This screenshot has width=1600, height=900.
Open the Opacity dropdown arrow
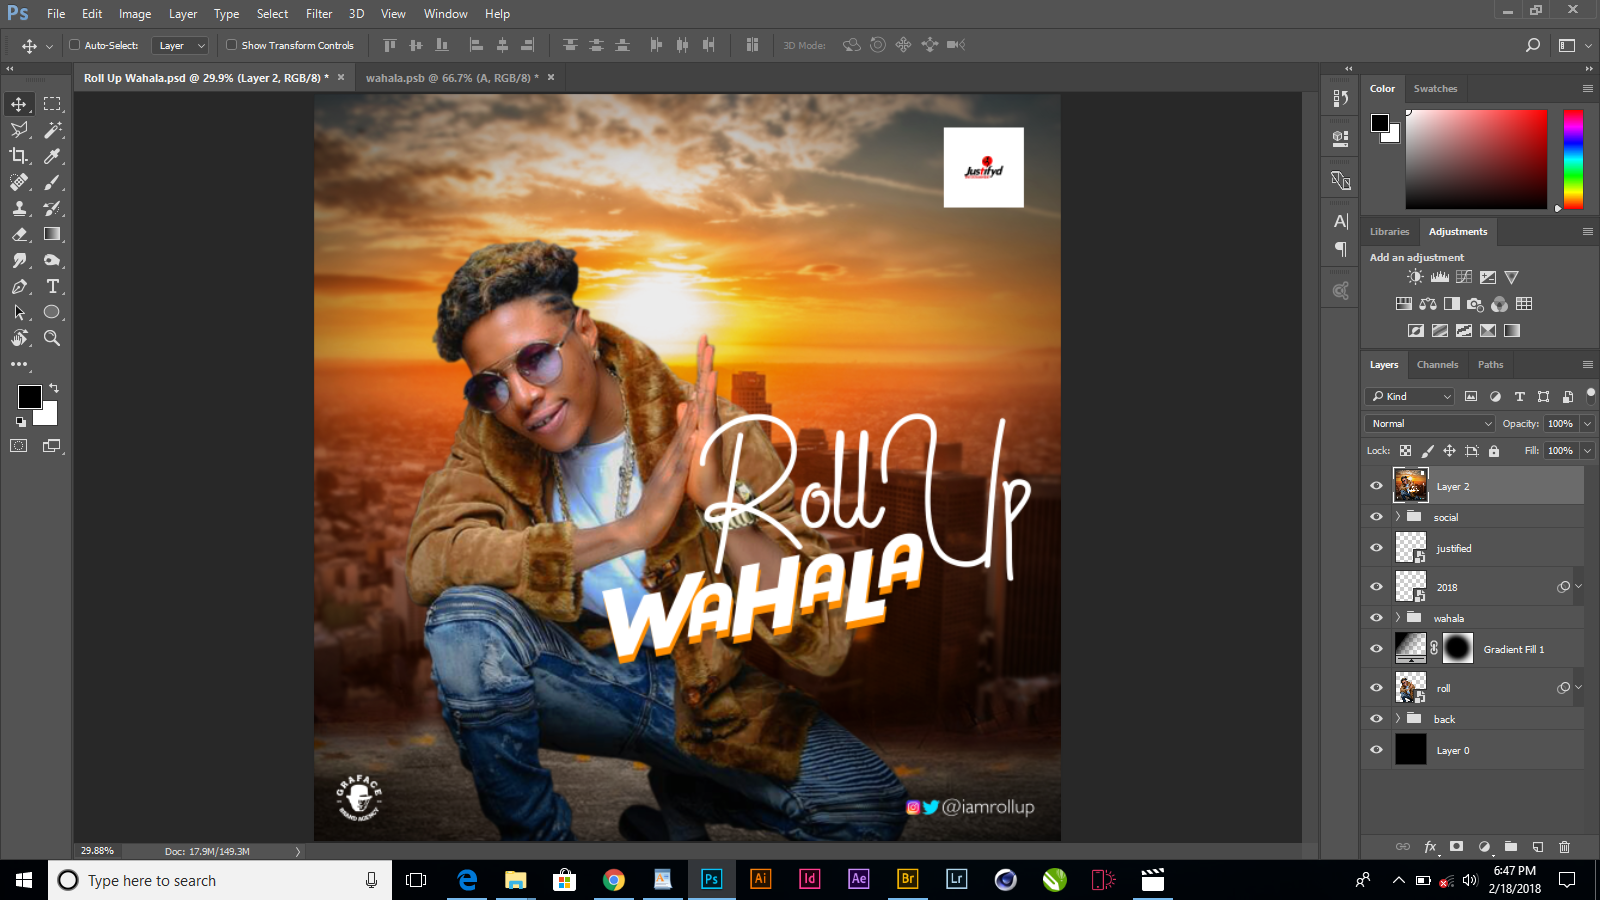coord(1587,424)
